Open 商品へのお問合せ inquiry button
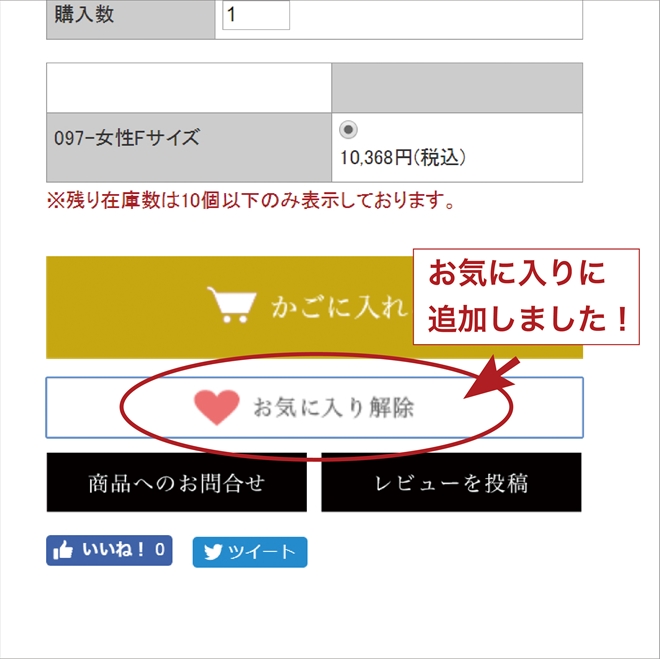The width and height of the screenshot is (660, 659). coord(177,482)
